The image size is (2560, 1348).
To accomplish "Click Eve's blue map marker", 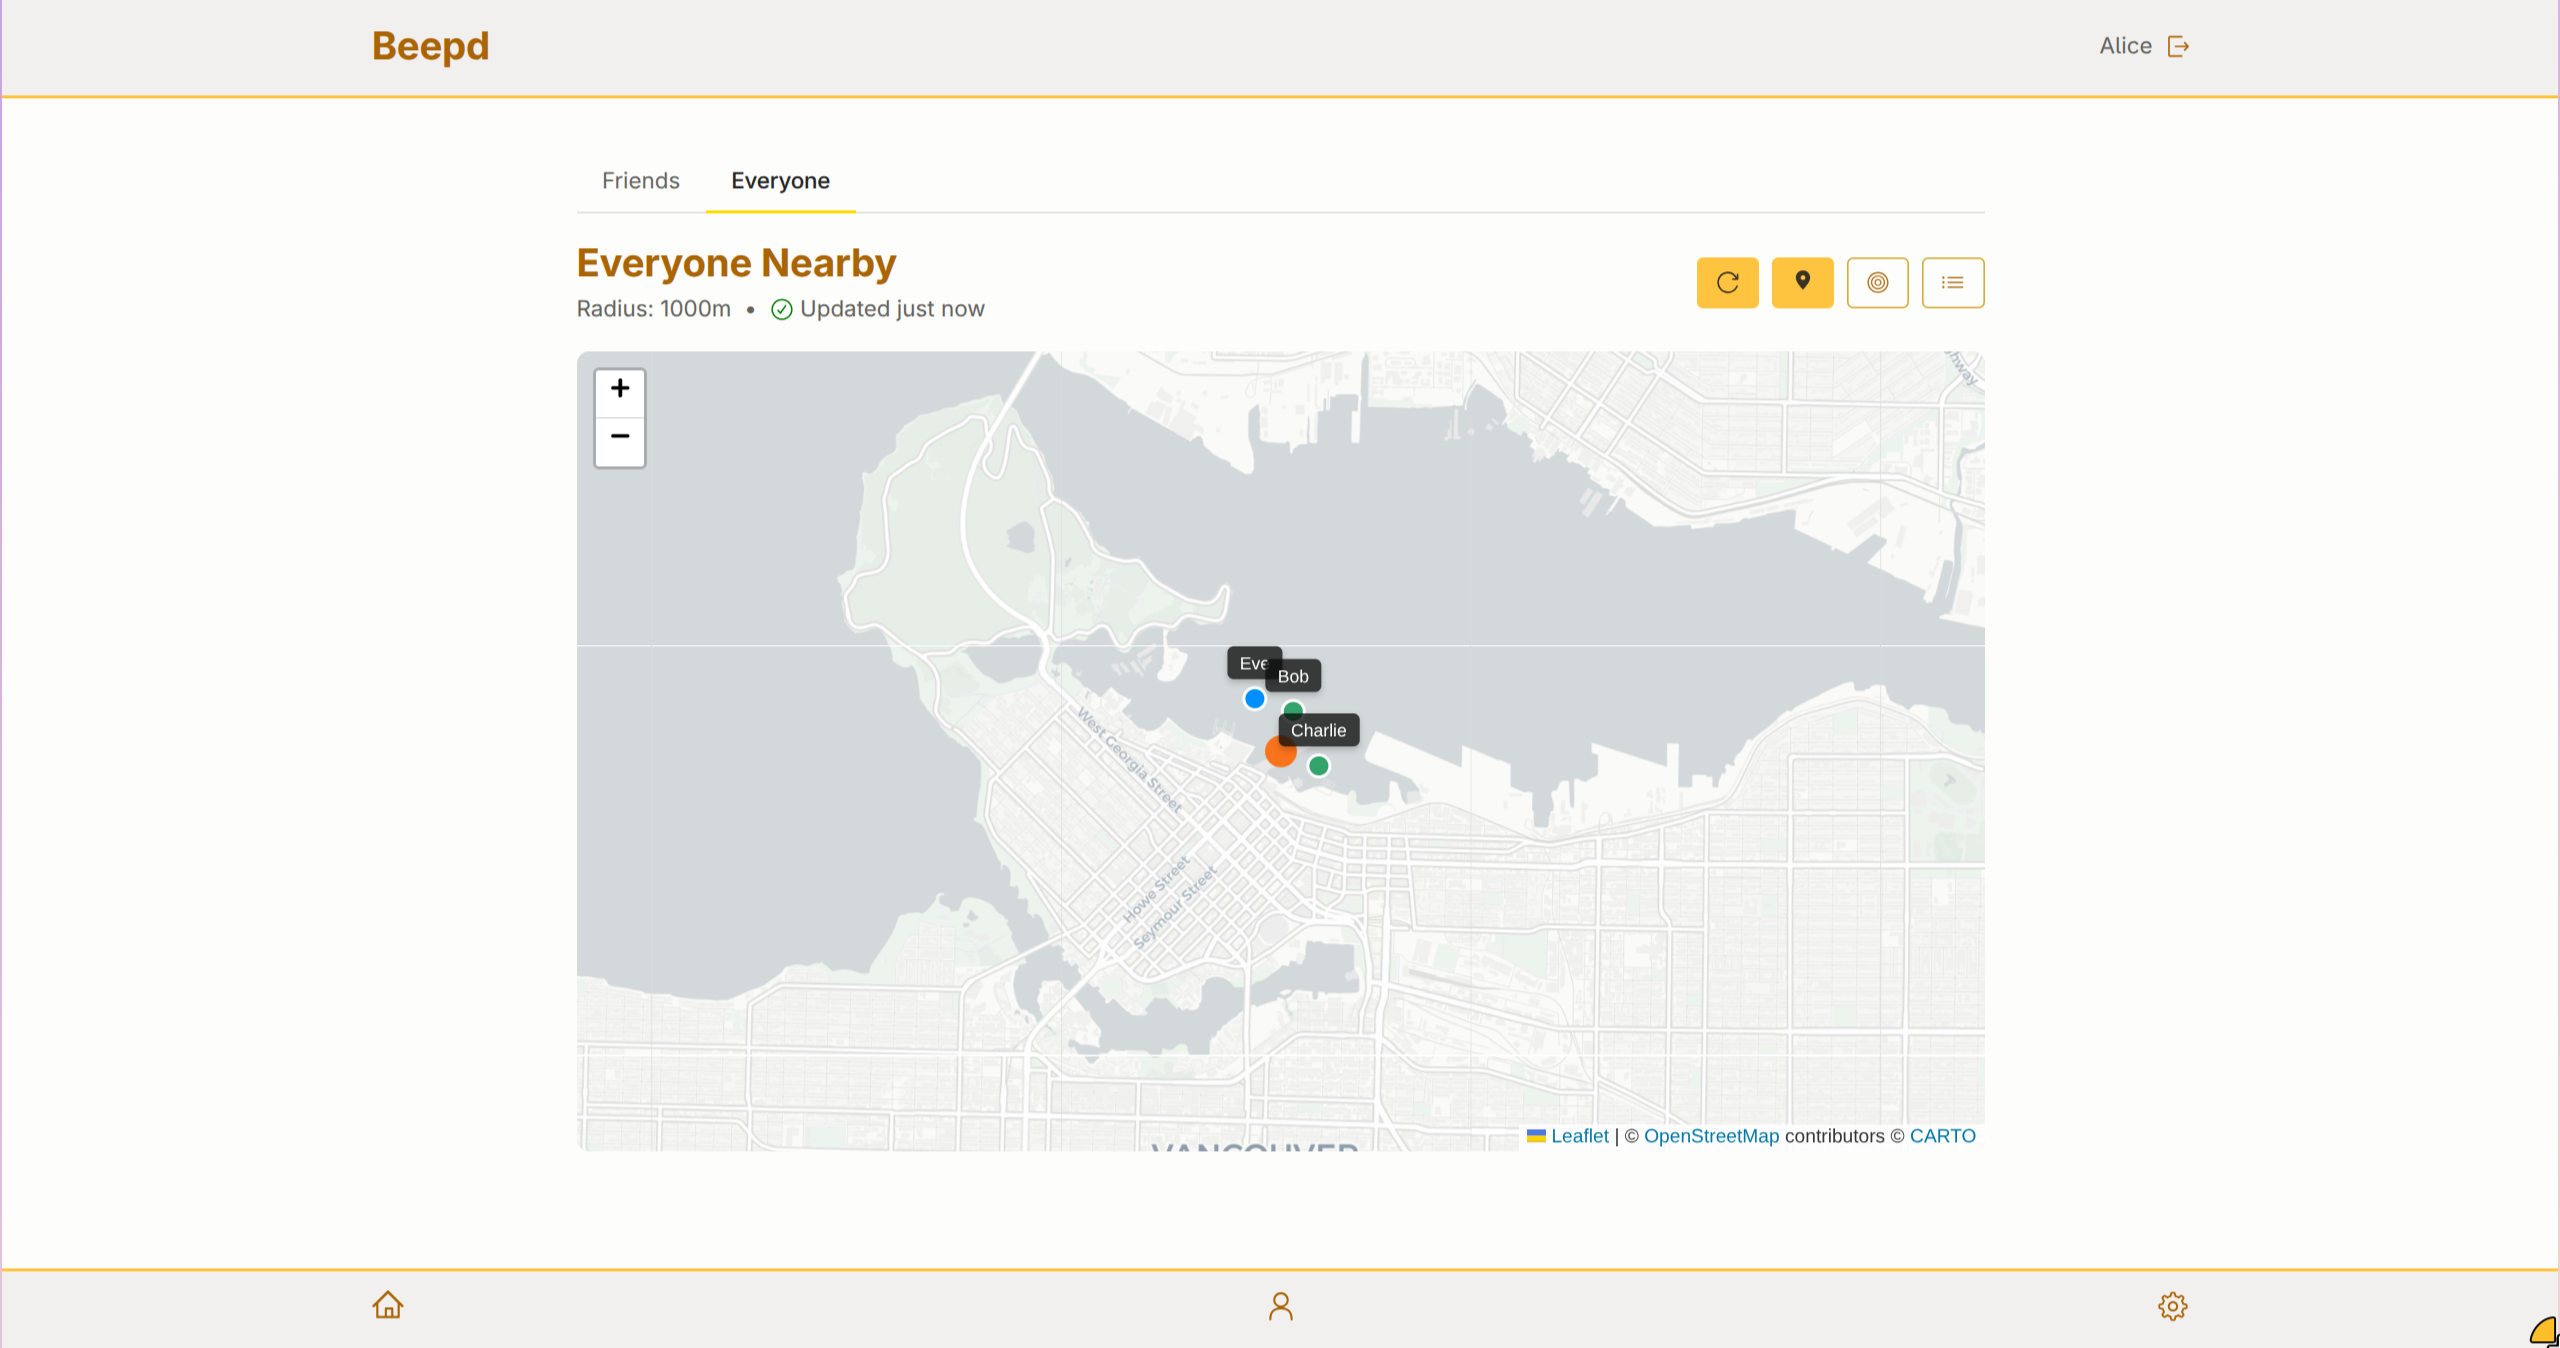I will (1254, 698).
